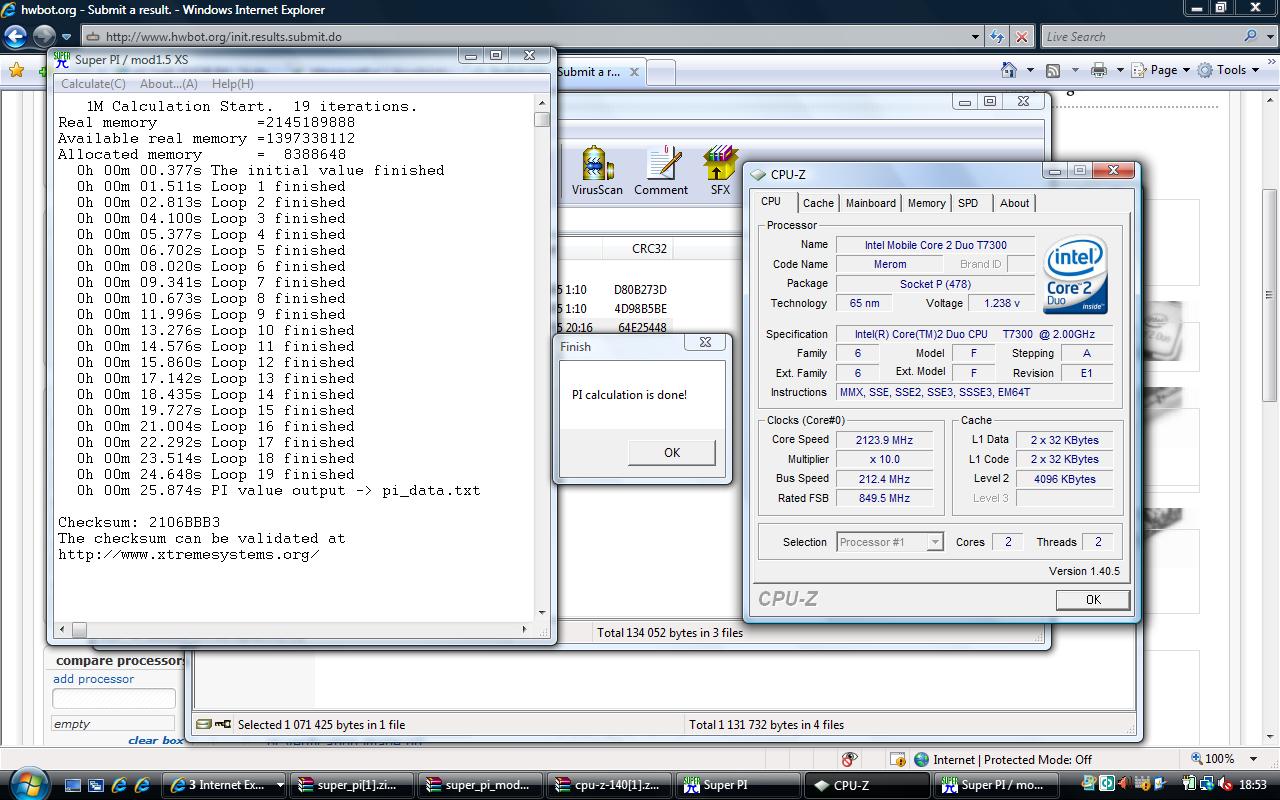Switch to super_pi_mod taskbar item
This screenshot has width=1280, height=800.
(x=481, y=785)
